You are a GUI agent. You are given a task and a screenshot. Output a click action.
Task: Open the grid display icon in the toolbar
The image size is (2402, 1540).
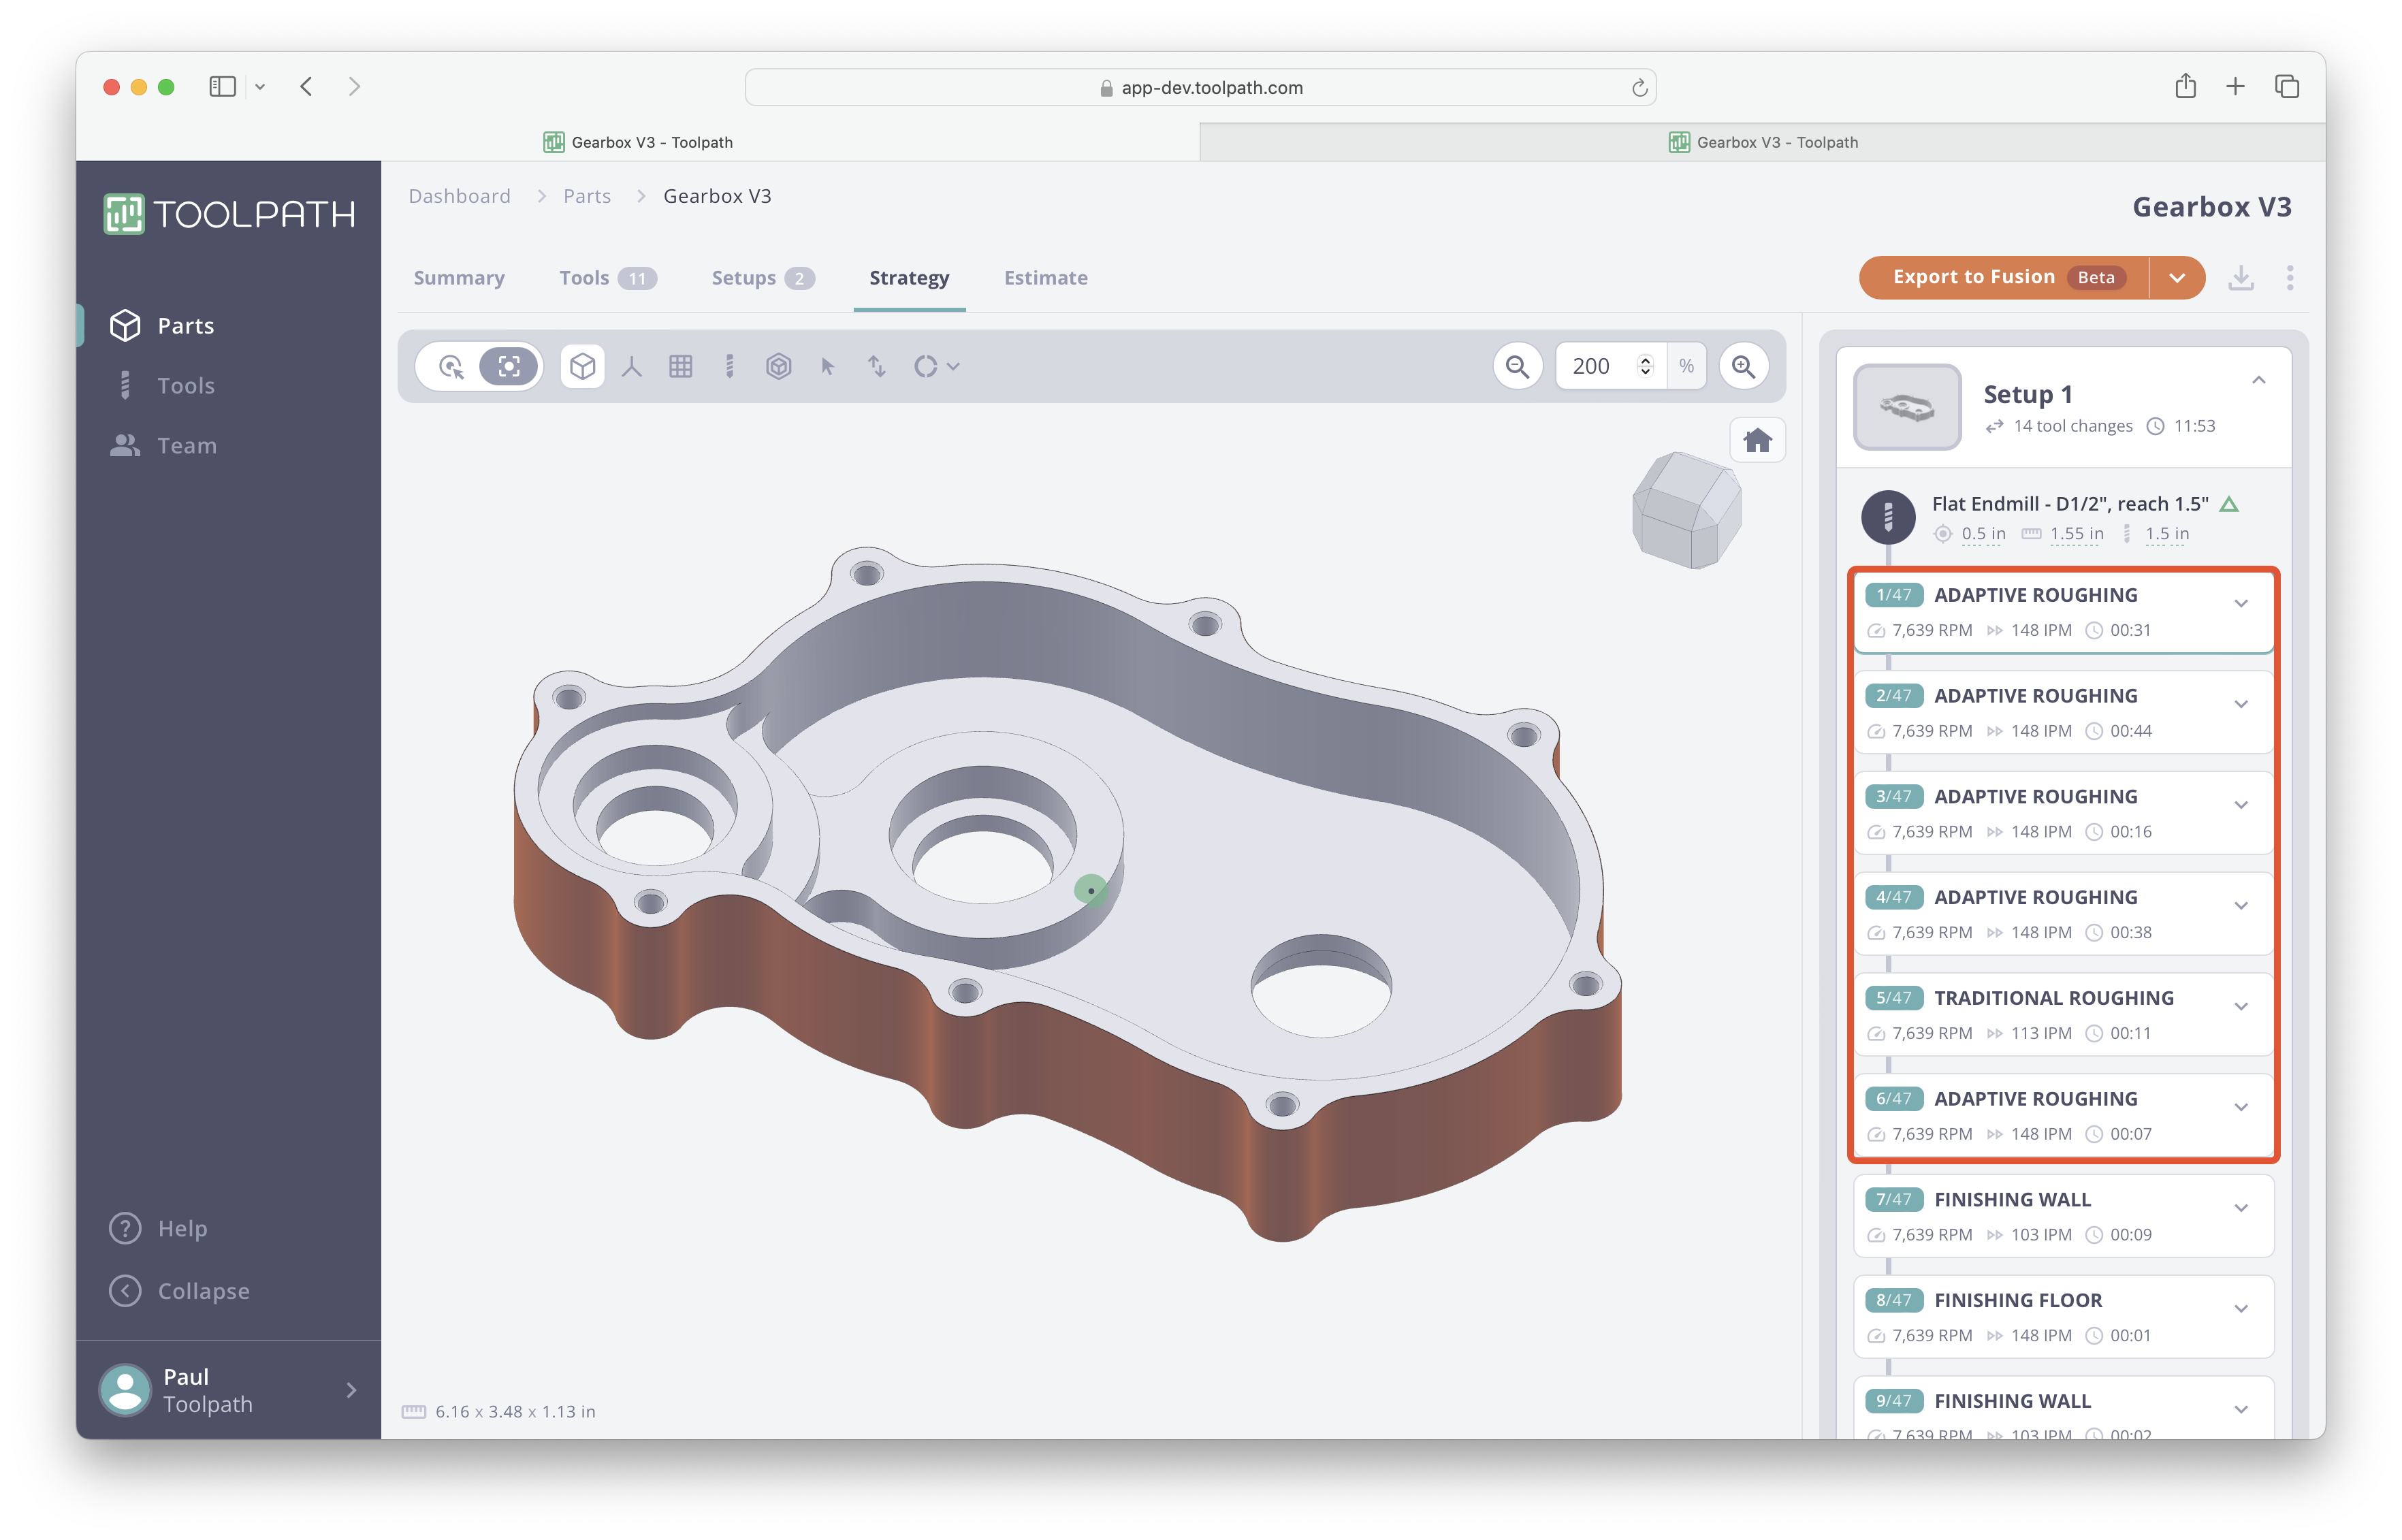[682, 366]
